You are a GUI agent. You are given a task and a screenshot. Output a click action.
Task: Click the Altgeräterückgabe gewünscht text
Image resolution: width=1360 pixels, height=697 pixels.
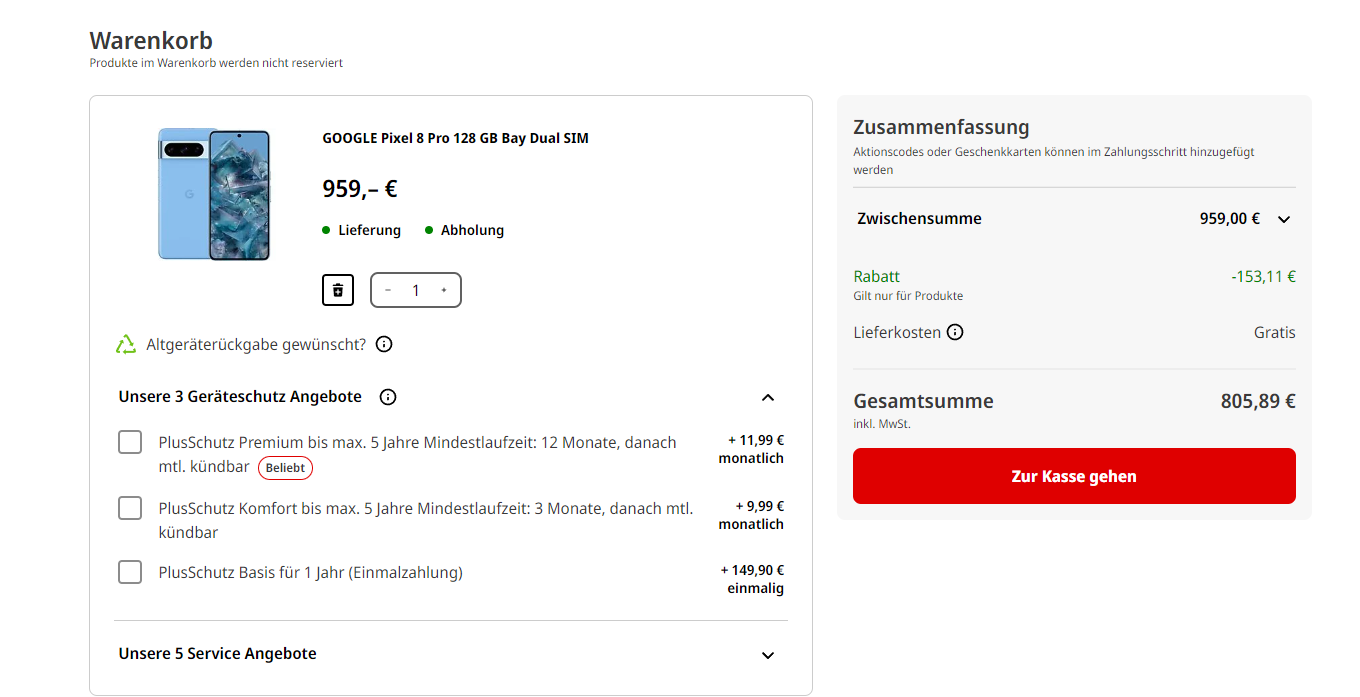[x=256, y=344]
